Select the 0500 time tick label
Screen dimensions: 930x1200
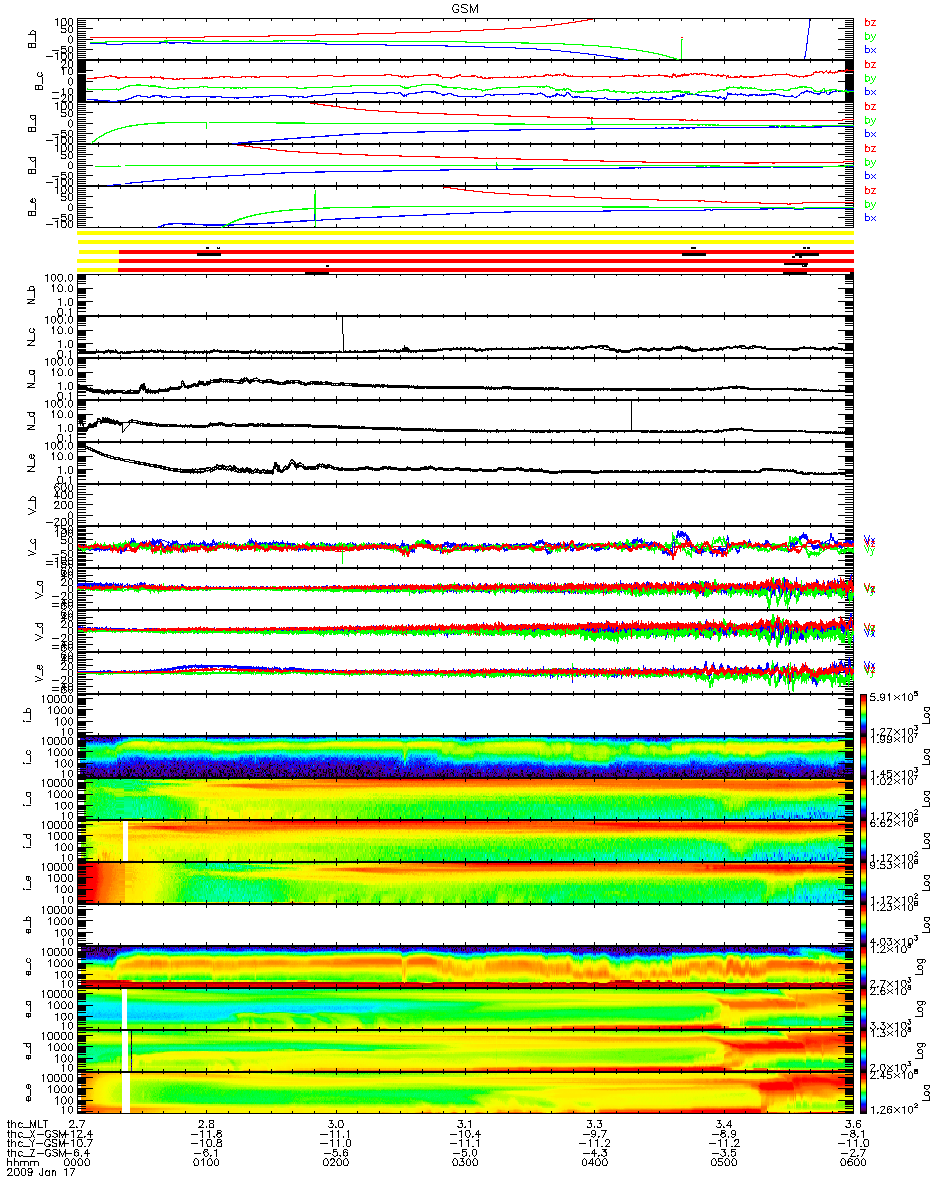(x=724, y=1163)
